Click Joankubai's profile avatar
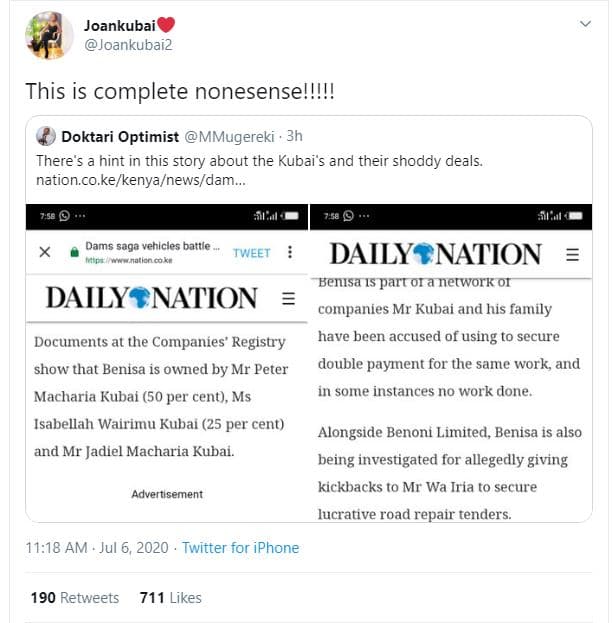 [x=48, y=35]
